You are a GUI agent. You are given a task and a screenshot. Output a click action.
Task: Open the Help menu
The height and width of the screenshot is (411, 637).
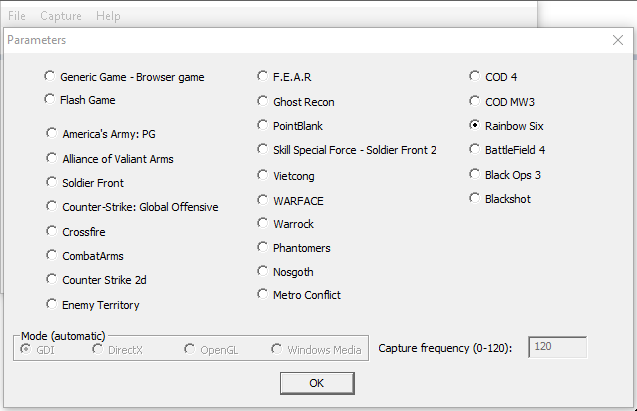108,16
